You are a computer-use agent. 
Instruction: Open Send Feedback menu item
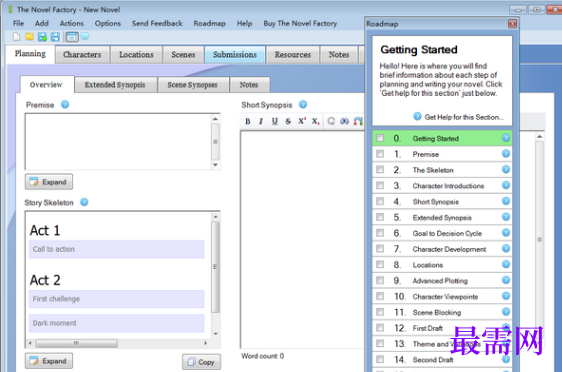tap(157, 23)
